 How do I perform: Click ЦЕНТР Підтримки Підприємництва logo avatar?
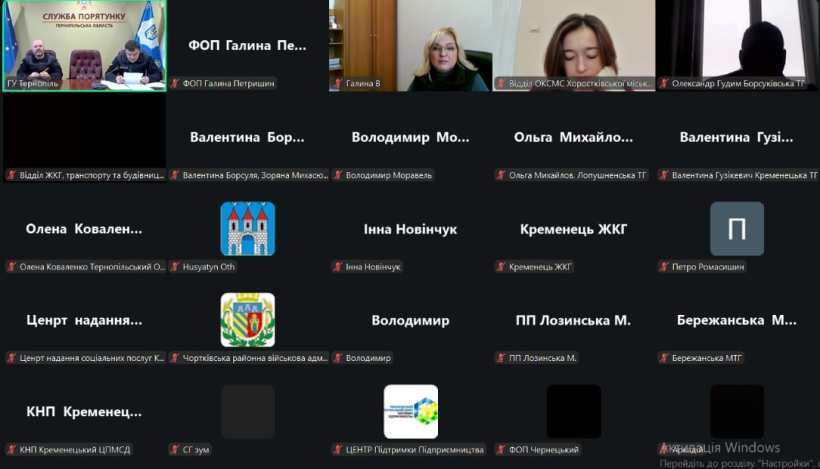[410, 412]
